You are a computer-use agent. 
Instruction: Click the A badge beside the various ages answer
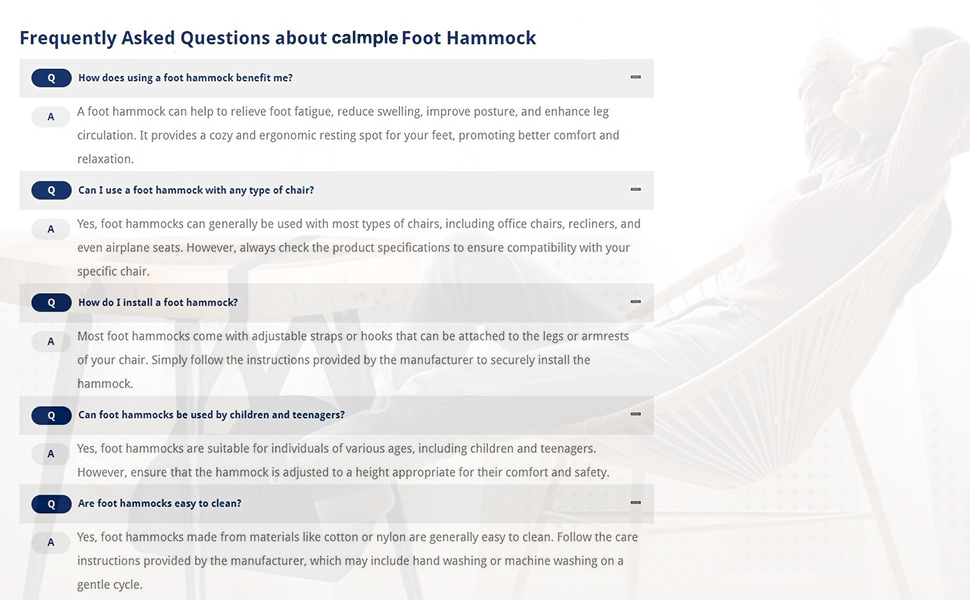(x=51, y=453)
